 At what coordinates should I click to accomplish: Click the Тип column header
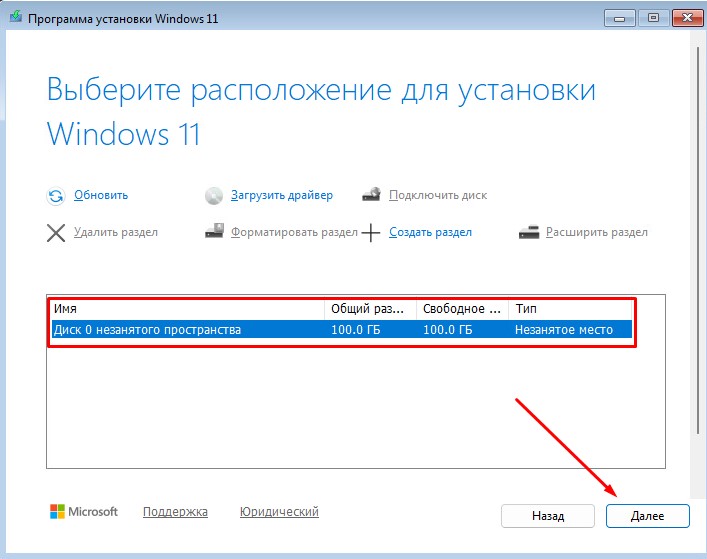tap(570, 309)
